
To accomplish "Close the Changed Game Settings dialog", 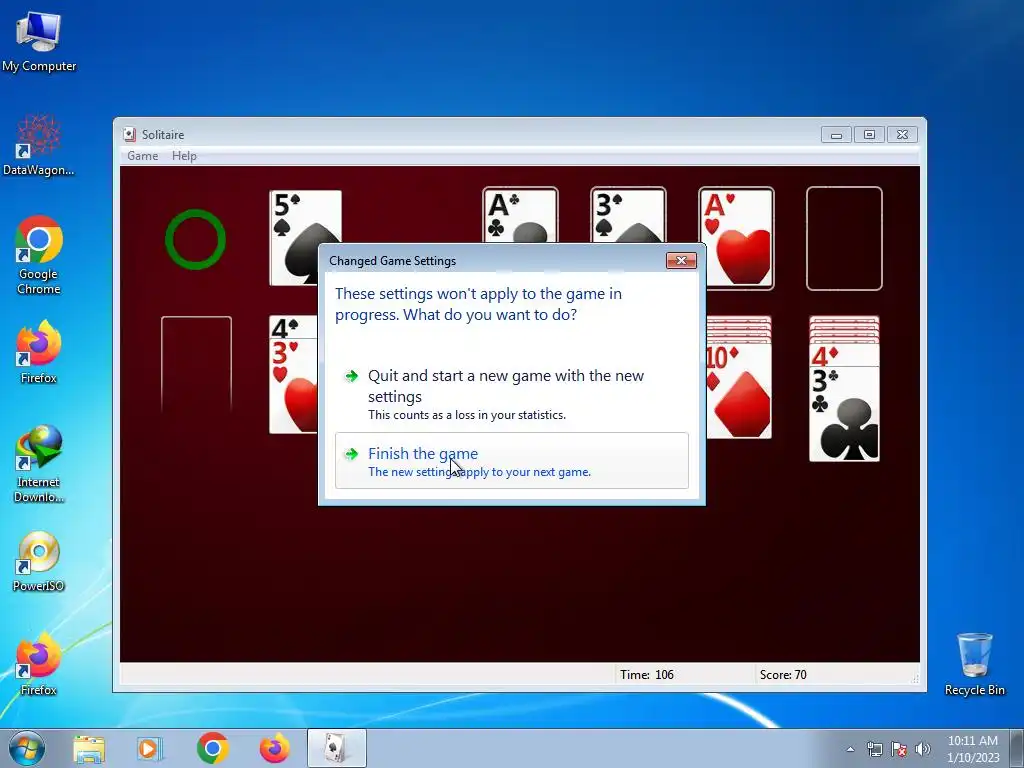I will click(681, 261).
